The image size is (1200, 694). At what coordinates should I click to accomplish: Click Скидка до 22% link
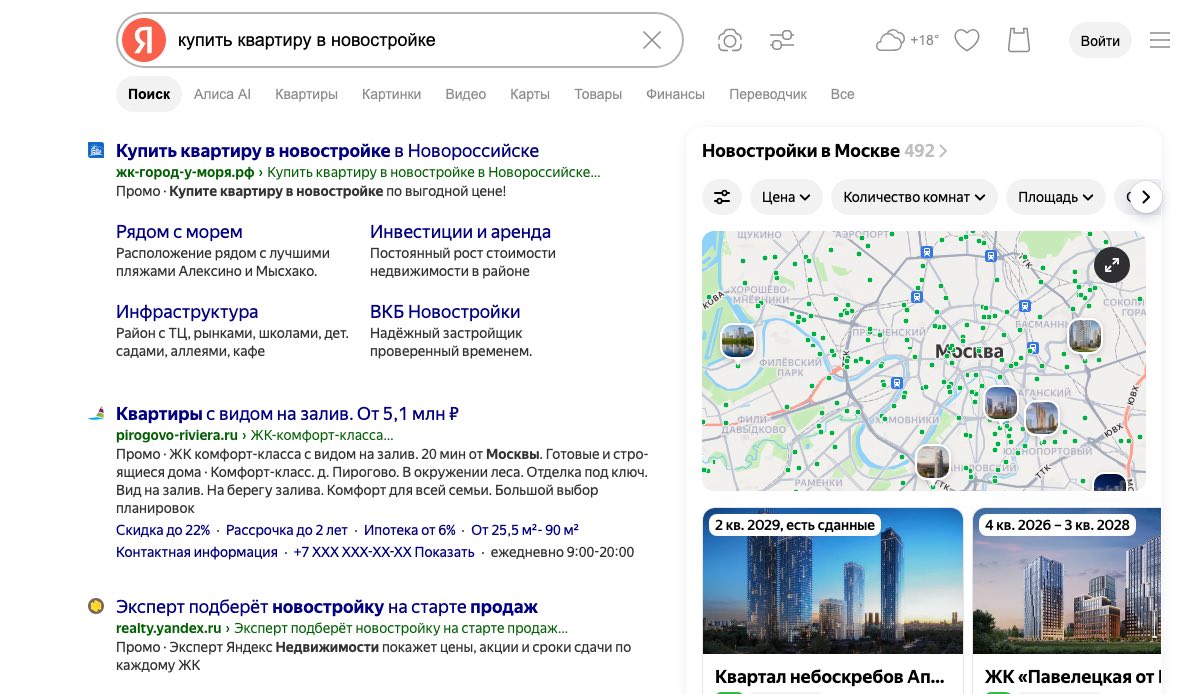(163, 530)
